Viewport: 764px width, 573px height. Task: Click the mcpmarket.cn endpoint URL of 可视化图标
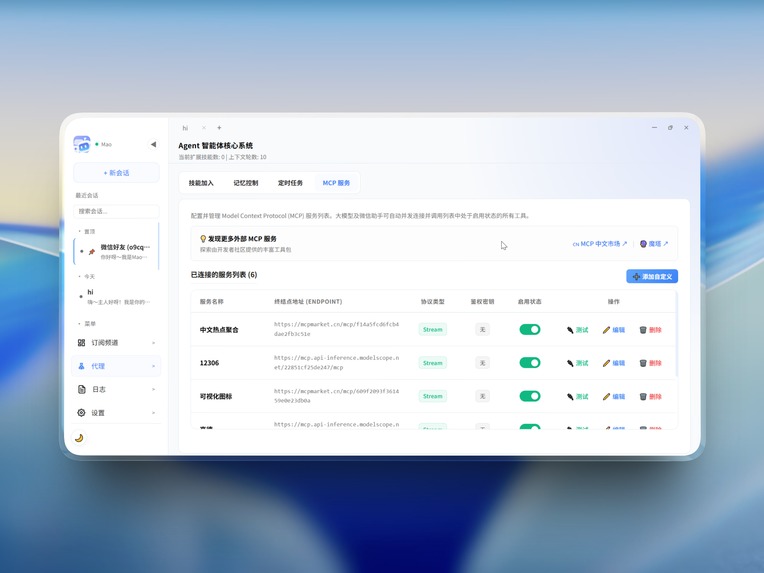tap(336, 396)
